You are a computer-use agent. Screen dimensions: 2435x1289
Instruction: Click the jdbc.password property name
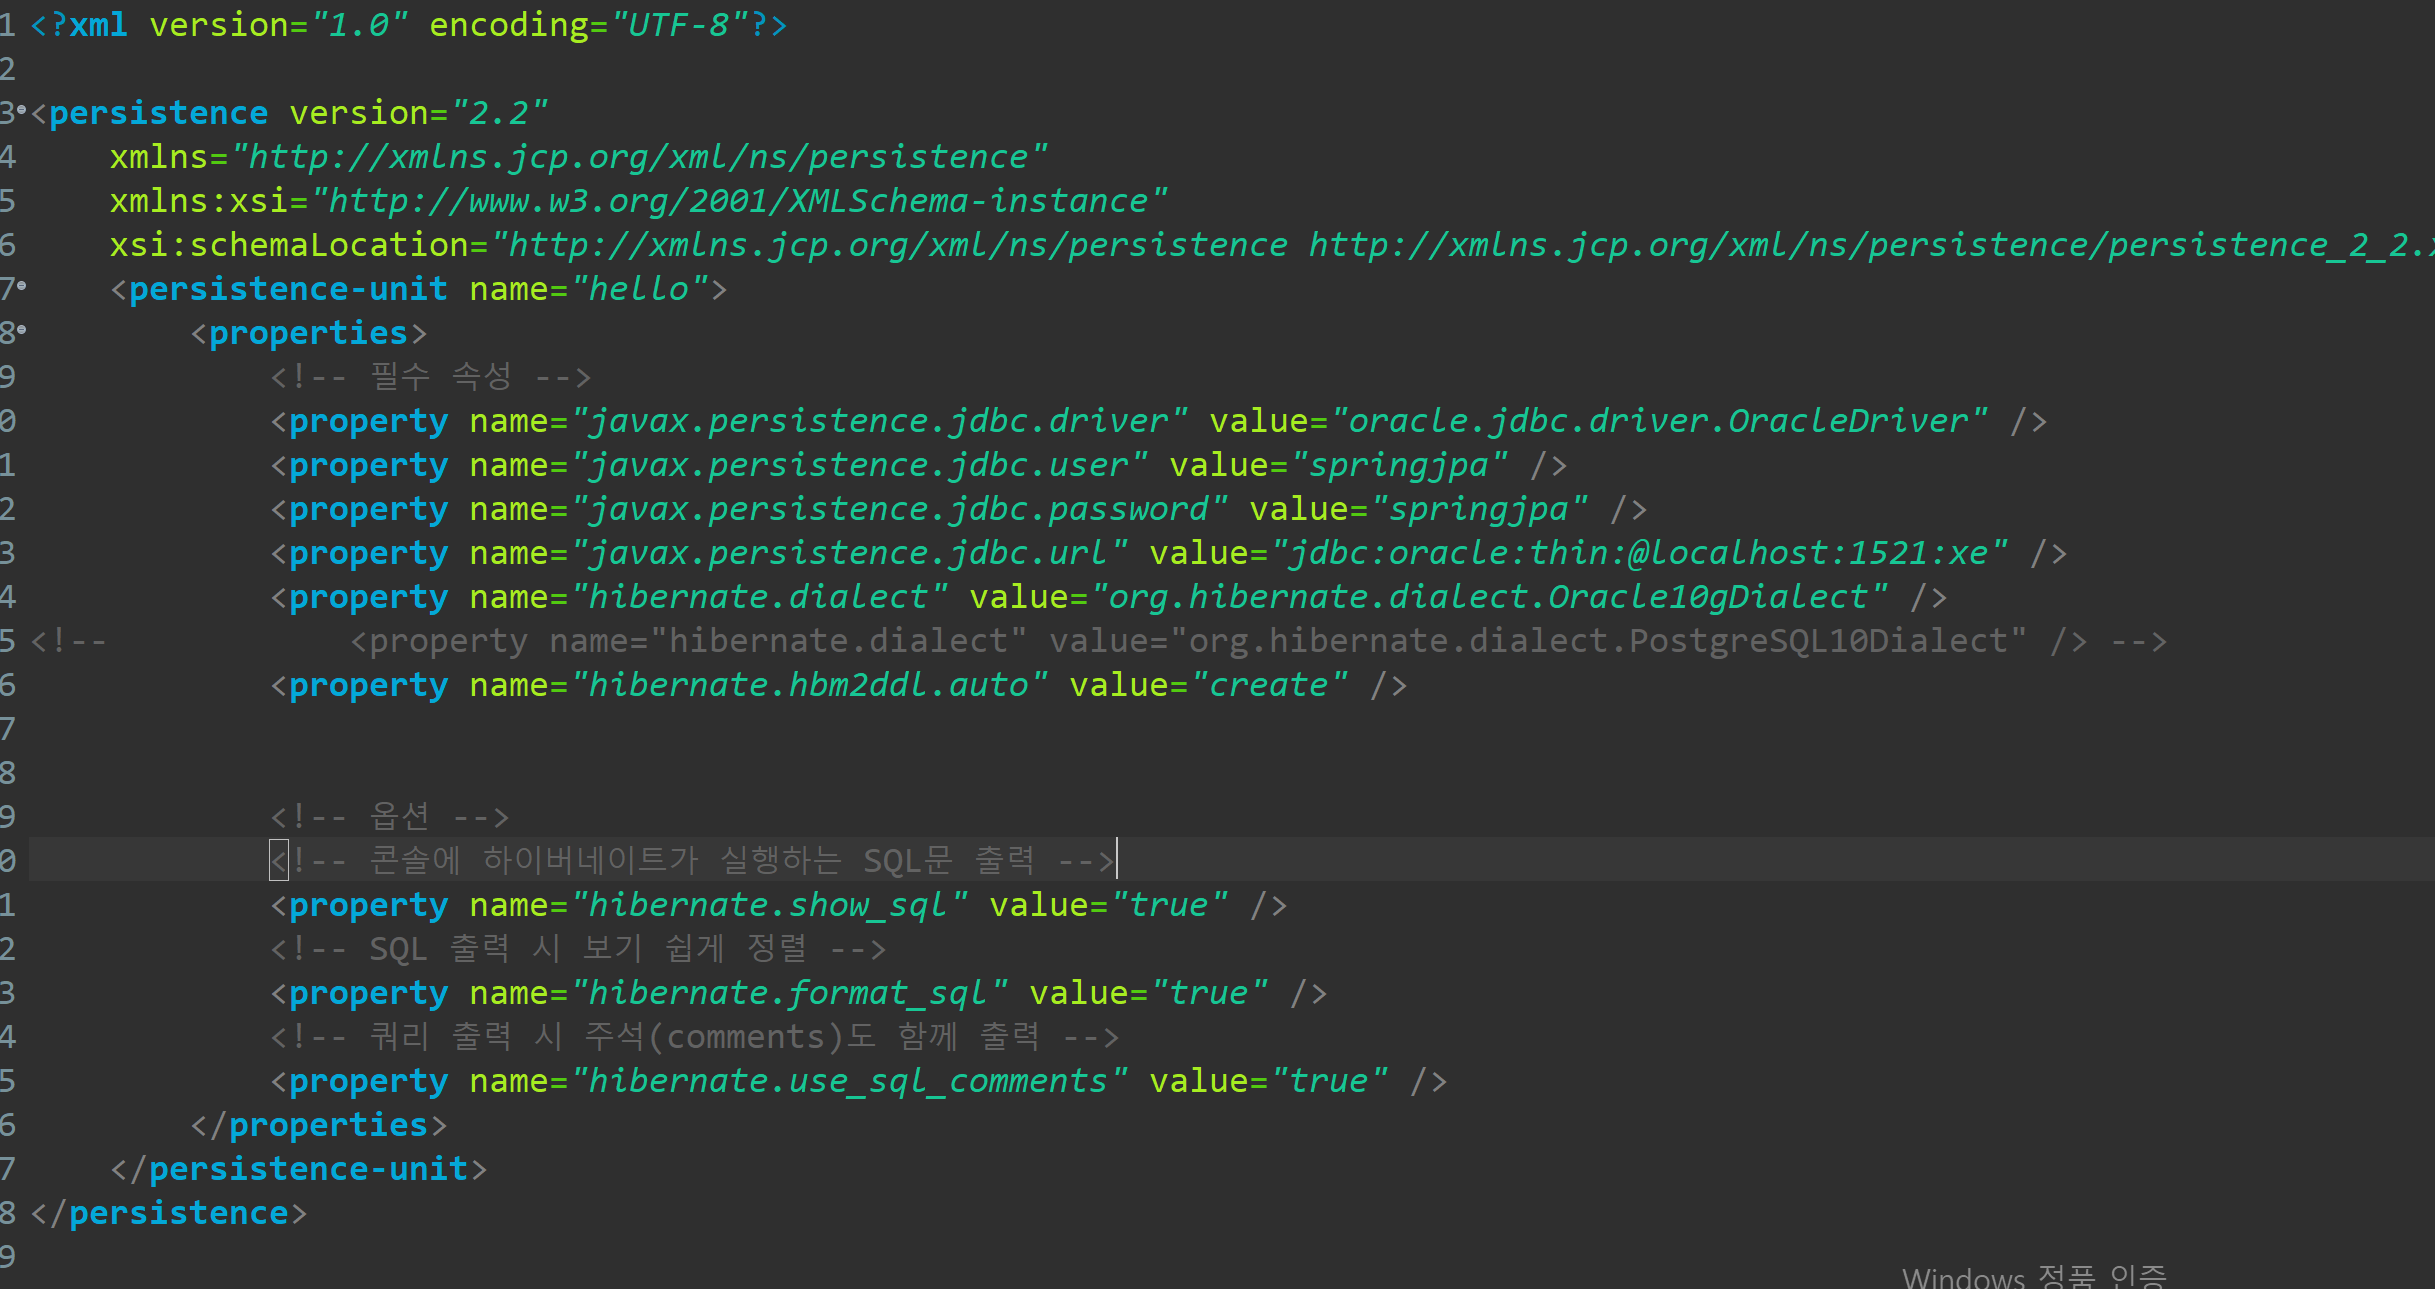coord(898,509)
